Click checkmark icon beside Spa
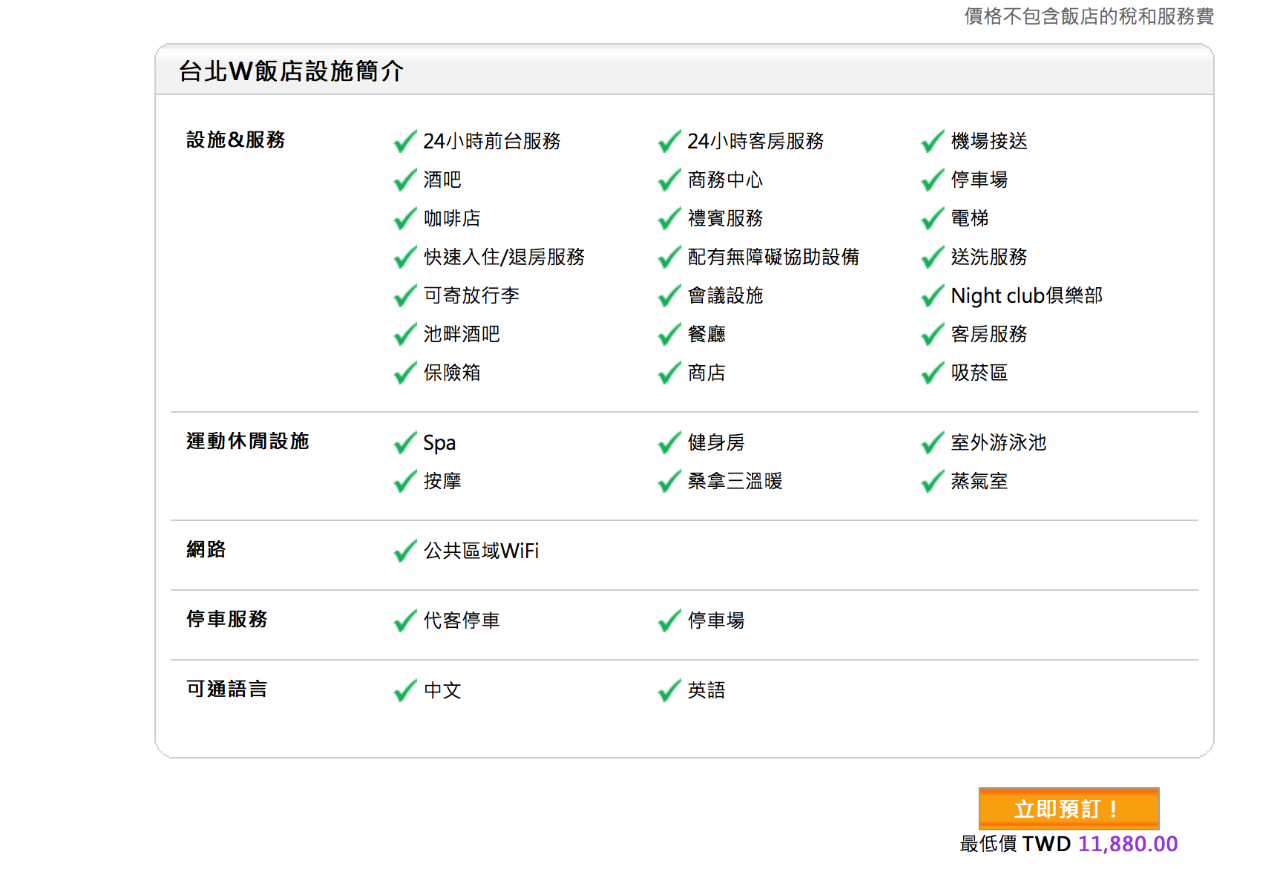The image size is (1280, 869). tap(405, 442)
